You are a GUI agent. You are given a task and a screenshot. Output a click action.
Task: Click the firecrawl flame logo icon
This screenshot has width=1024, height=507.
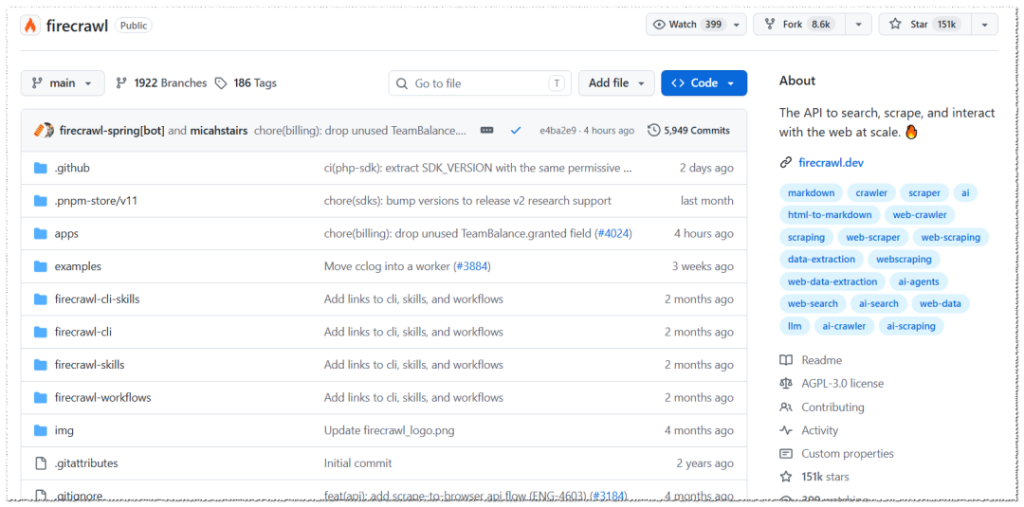pos(30,25)
